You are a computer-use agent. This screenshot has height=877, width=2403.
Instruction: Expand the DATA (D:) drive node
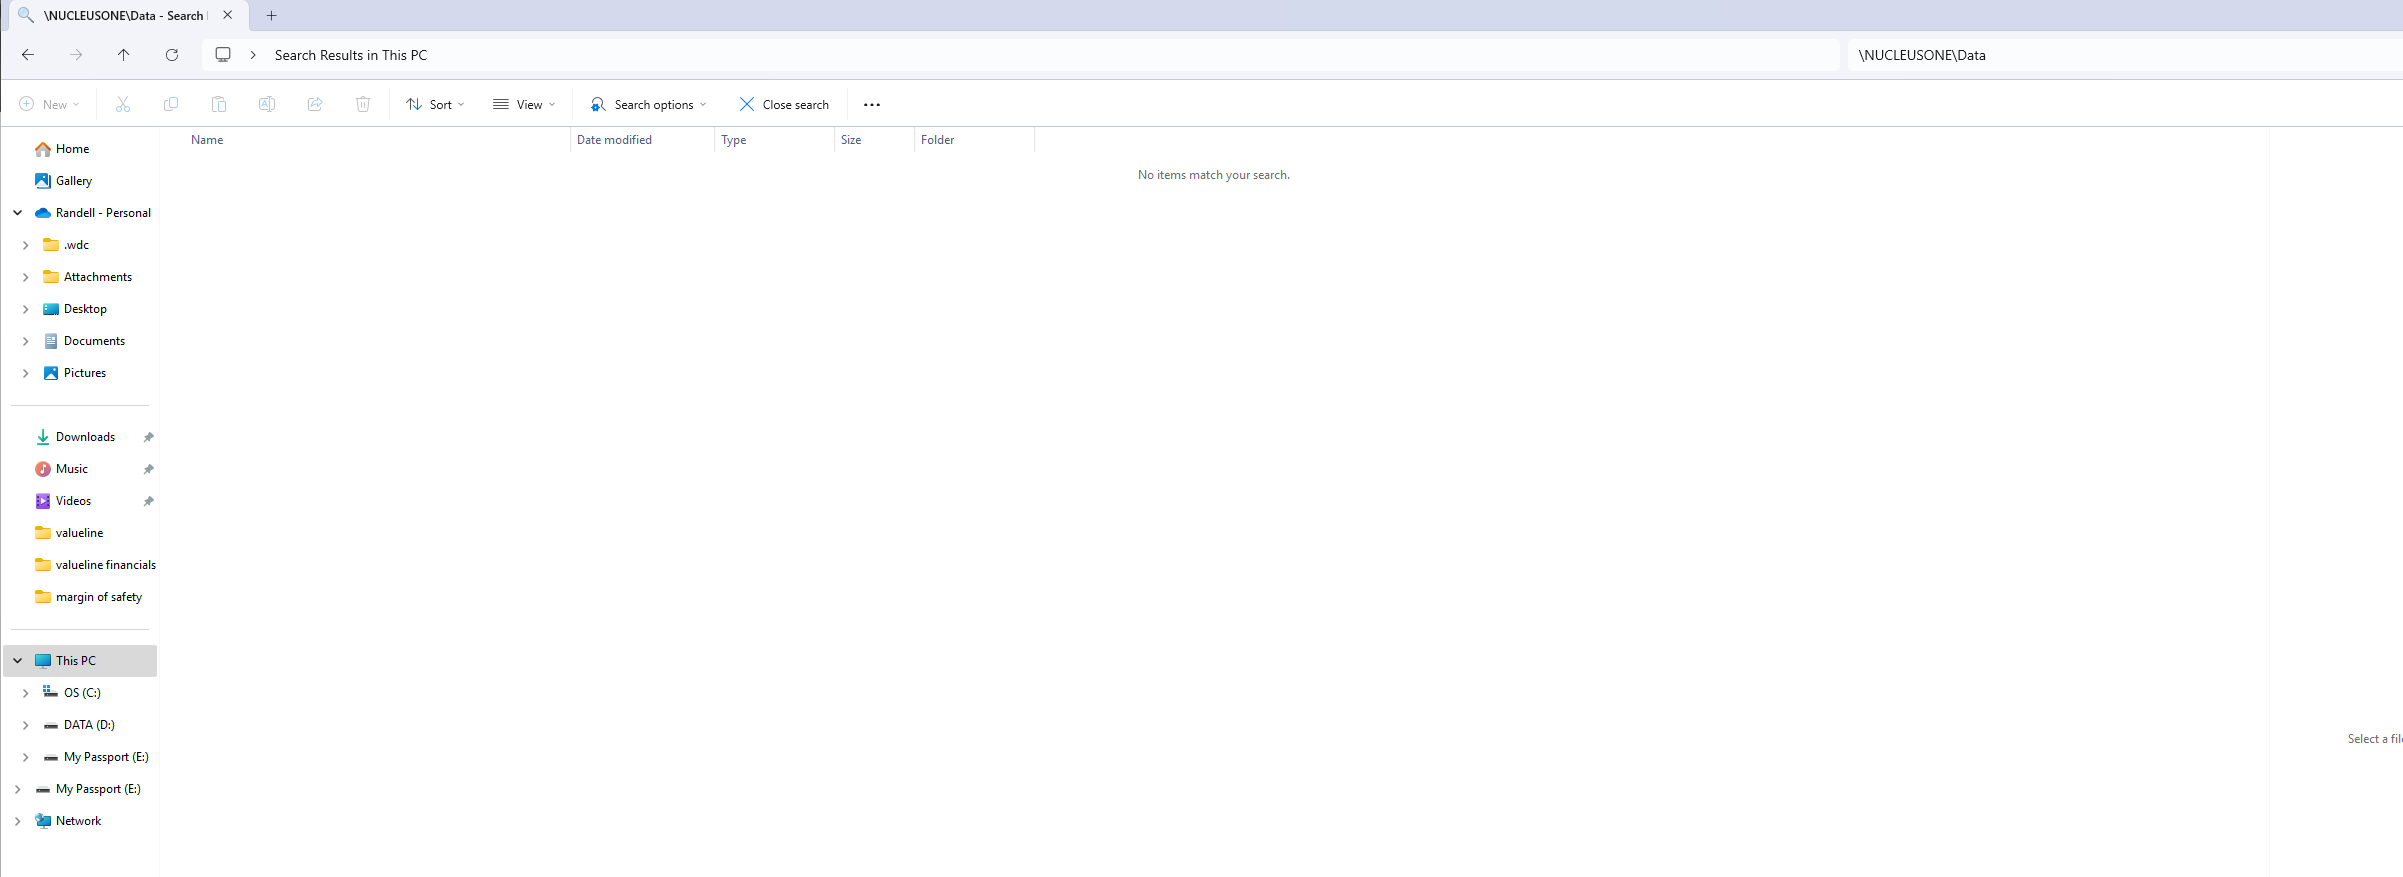[26, 725]
